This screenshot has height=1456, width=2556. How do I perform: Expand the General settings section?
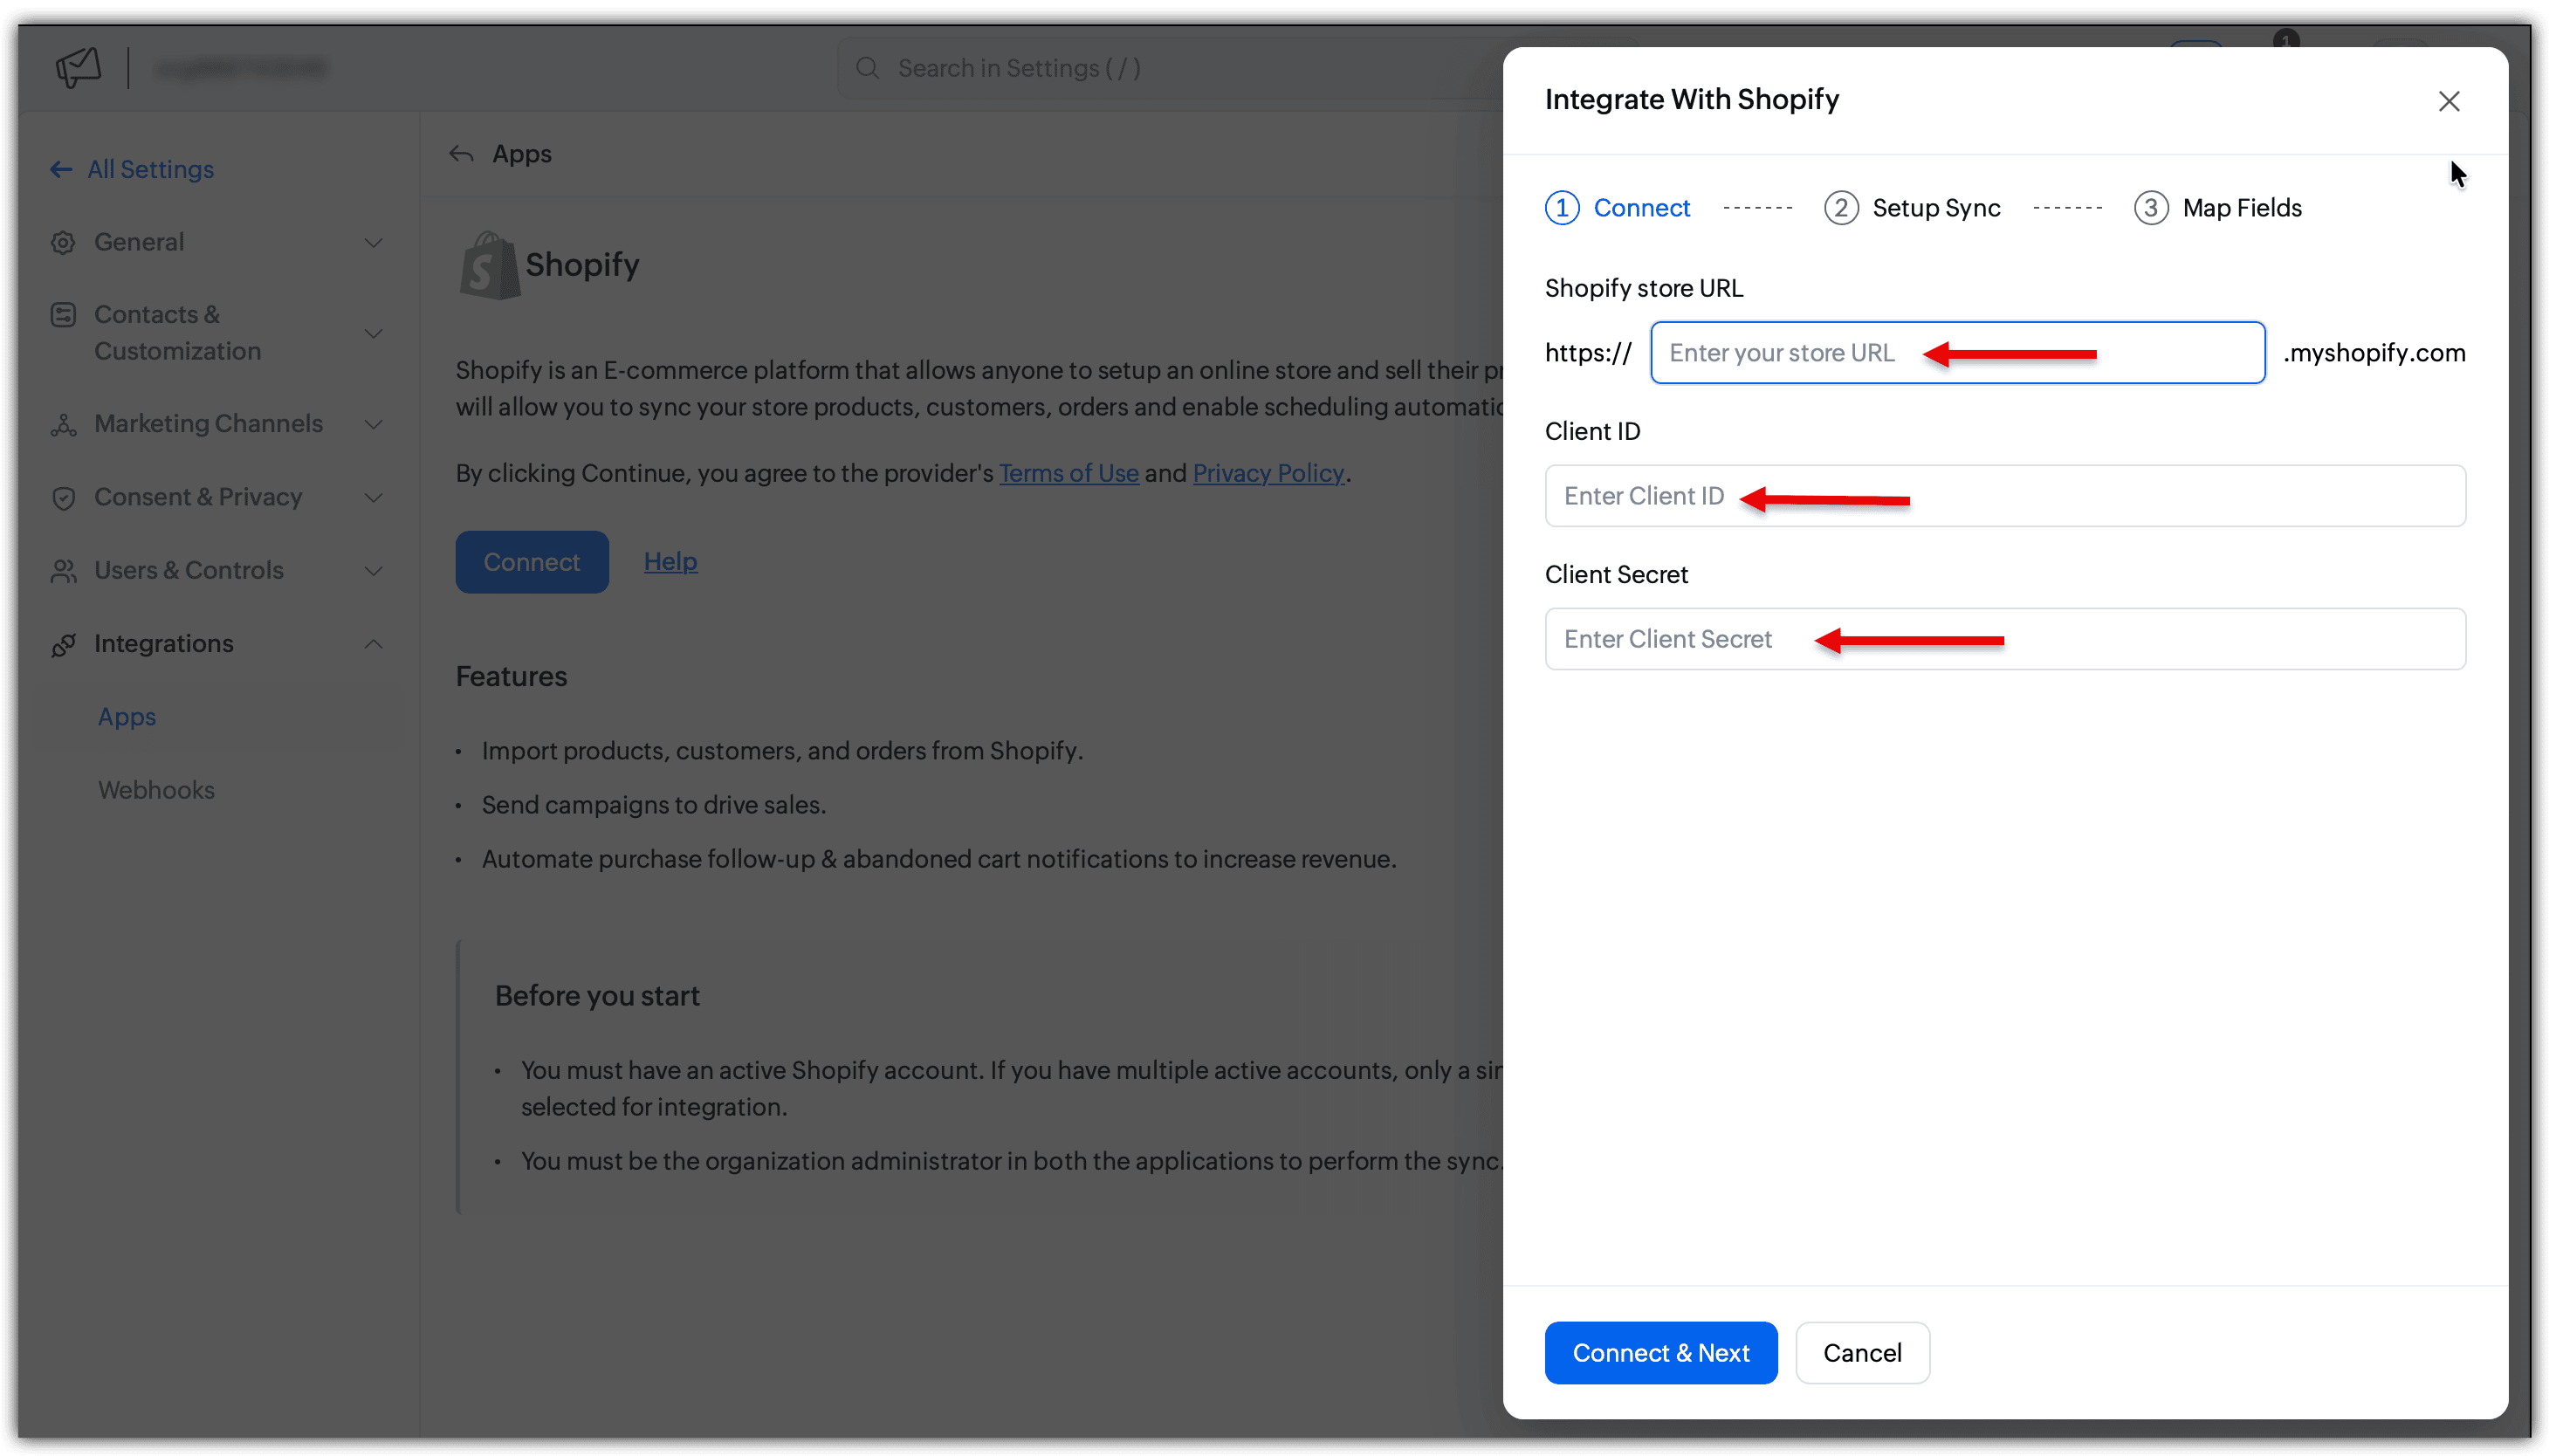[373, 242]
